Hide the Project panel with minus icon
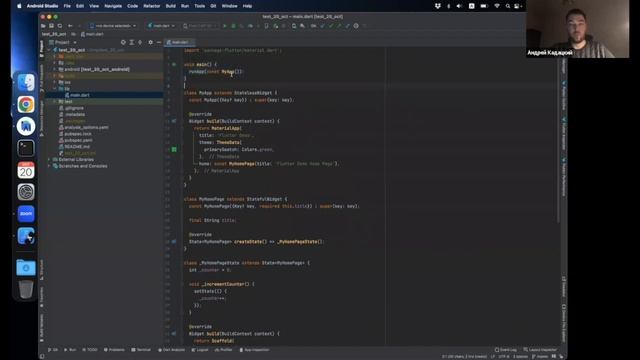Screen dimensions: 640x360 tap(159, 42)
